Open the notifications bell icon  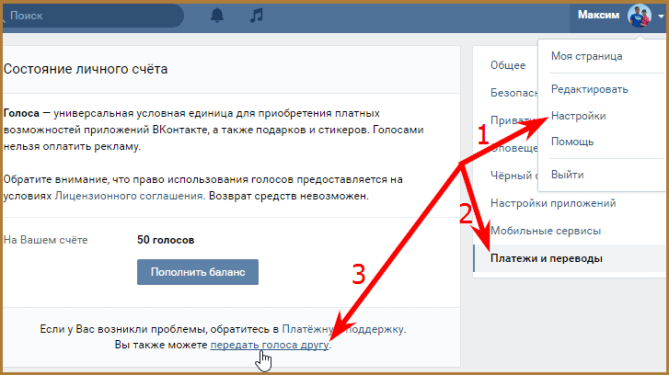217,15
